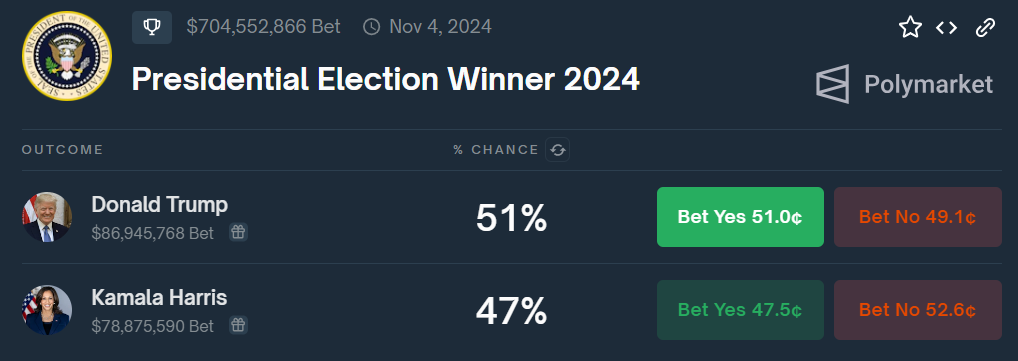Image resolution: width=1018 pixels, height=361 pixels.
Task: Click the trophy icon badge
Action: [152, 27]
